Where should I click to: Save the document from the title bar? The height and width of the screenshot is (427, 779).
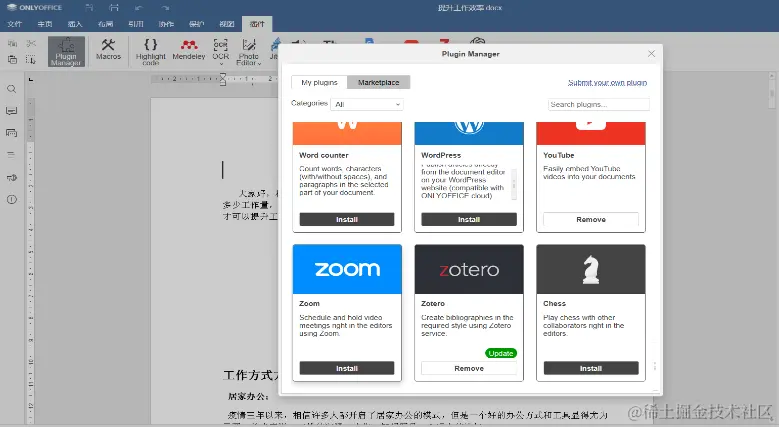pyautogui.click(x=89, y=8)
